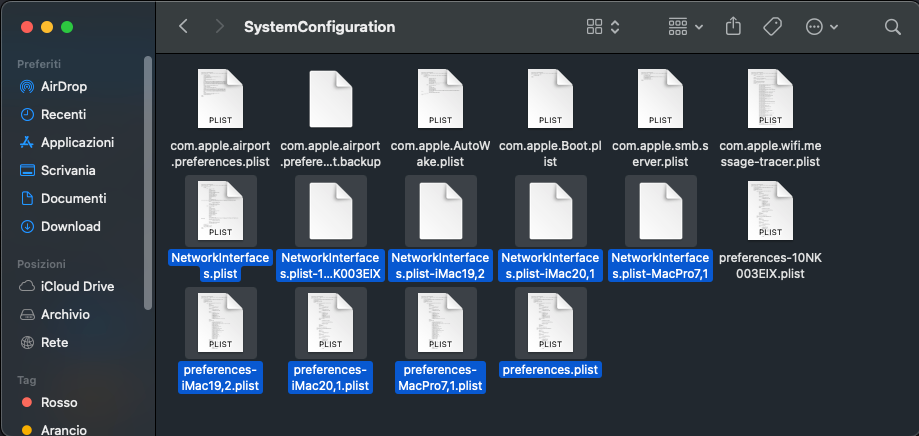The width and height of the screenshot is (919, 436).
Task: Click the preferences-10NK003EIX.plist filename label
Action: (x=770, y=265)
